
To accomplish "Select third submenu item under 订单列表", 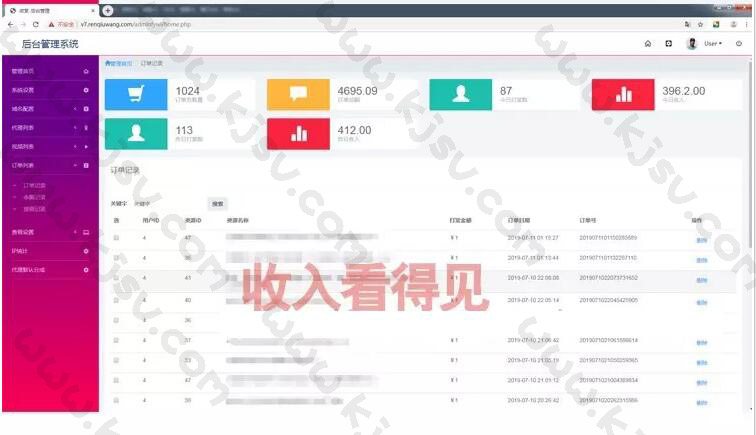I will coord(34,209).
